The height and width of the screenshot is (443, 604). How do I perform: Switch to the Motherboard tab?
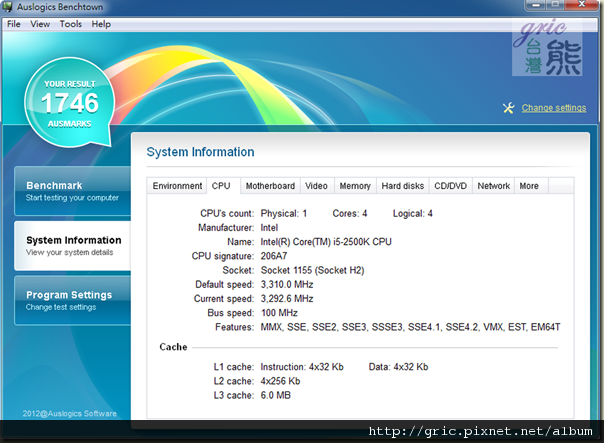coord(270,186)
